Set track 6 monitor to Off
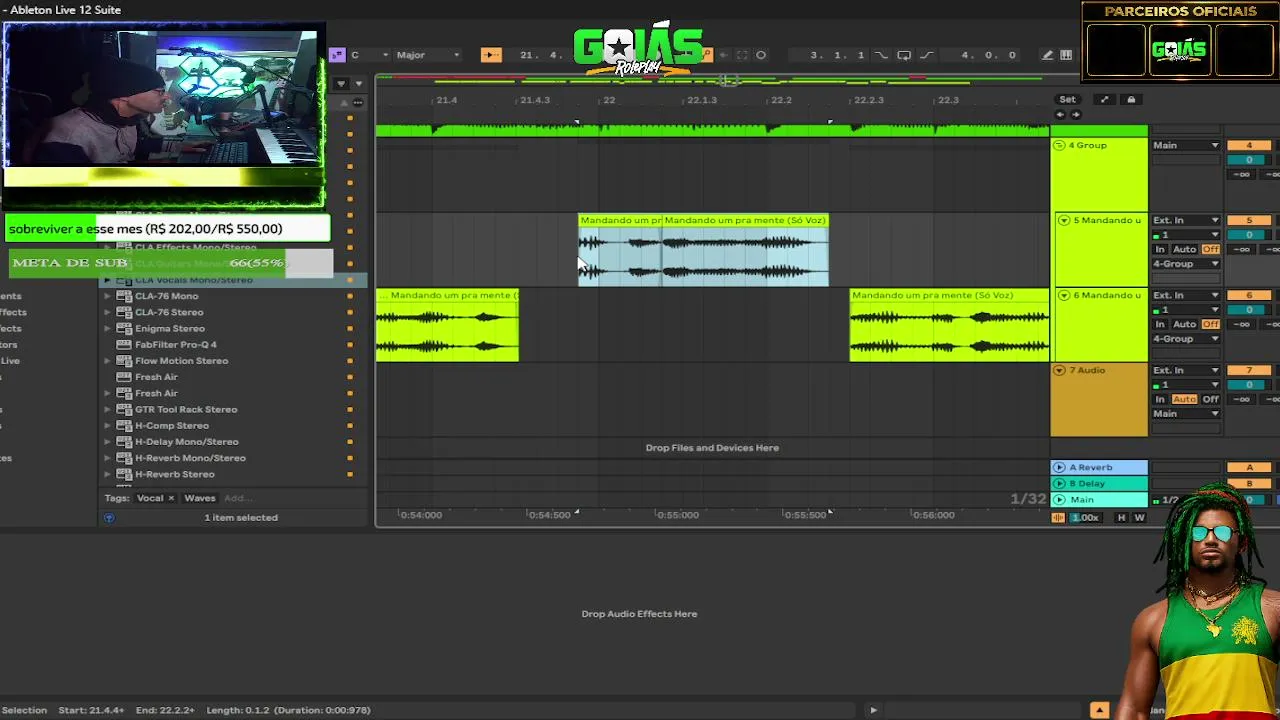The height and width of the screenshot is (720, 1280). point(1210,324)
